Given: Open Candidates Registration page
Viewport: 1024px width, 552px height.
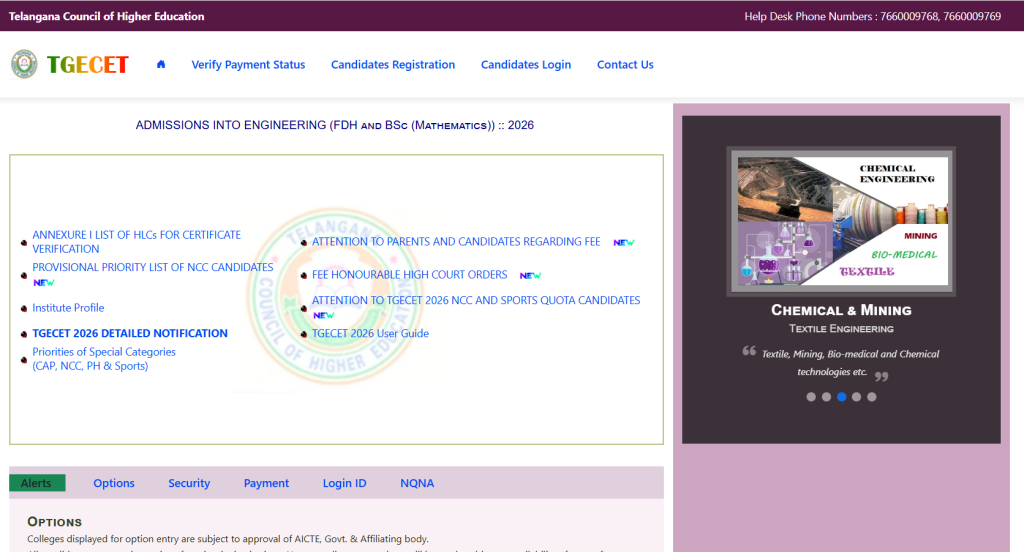Looking at the screenshot, I should tap(393, 65).
